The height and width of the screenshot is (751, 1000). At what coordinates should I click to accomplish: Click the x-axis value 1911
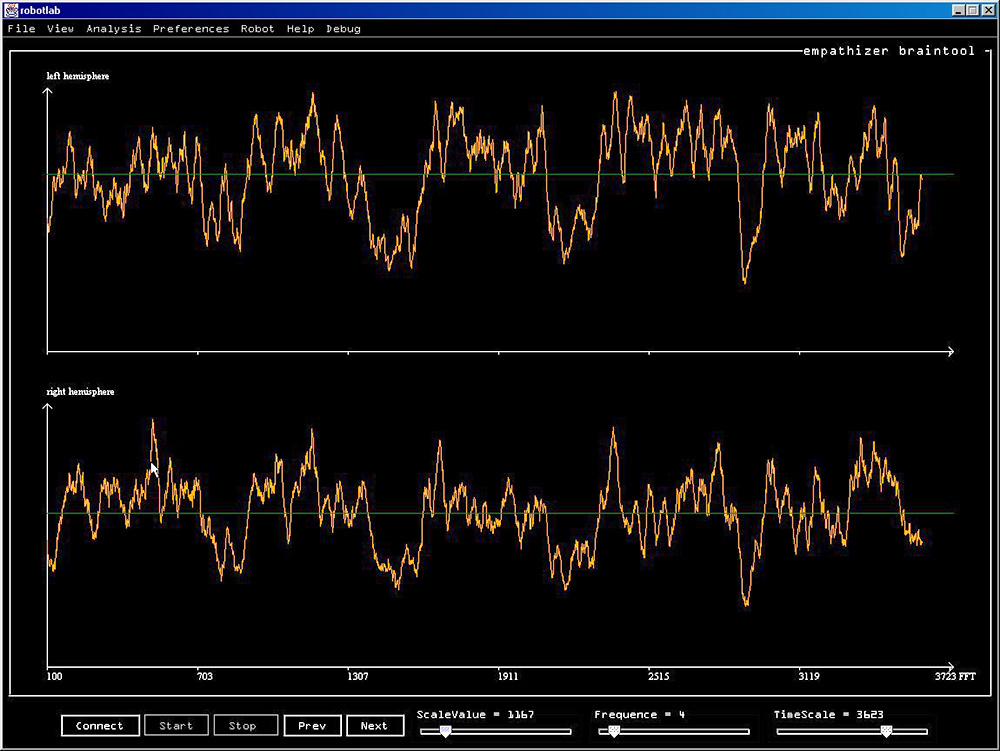[x=508, y=676]
